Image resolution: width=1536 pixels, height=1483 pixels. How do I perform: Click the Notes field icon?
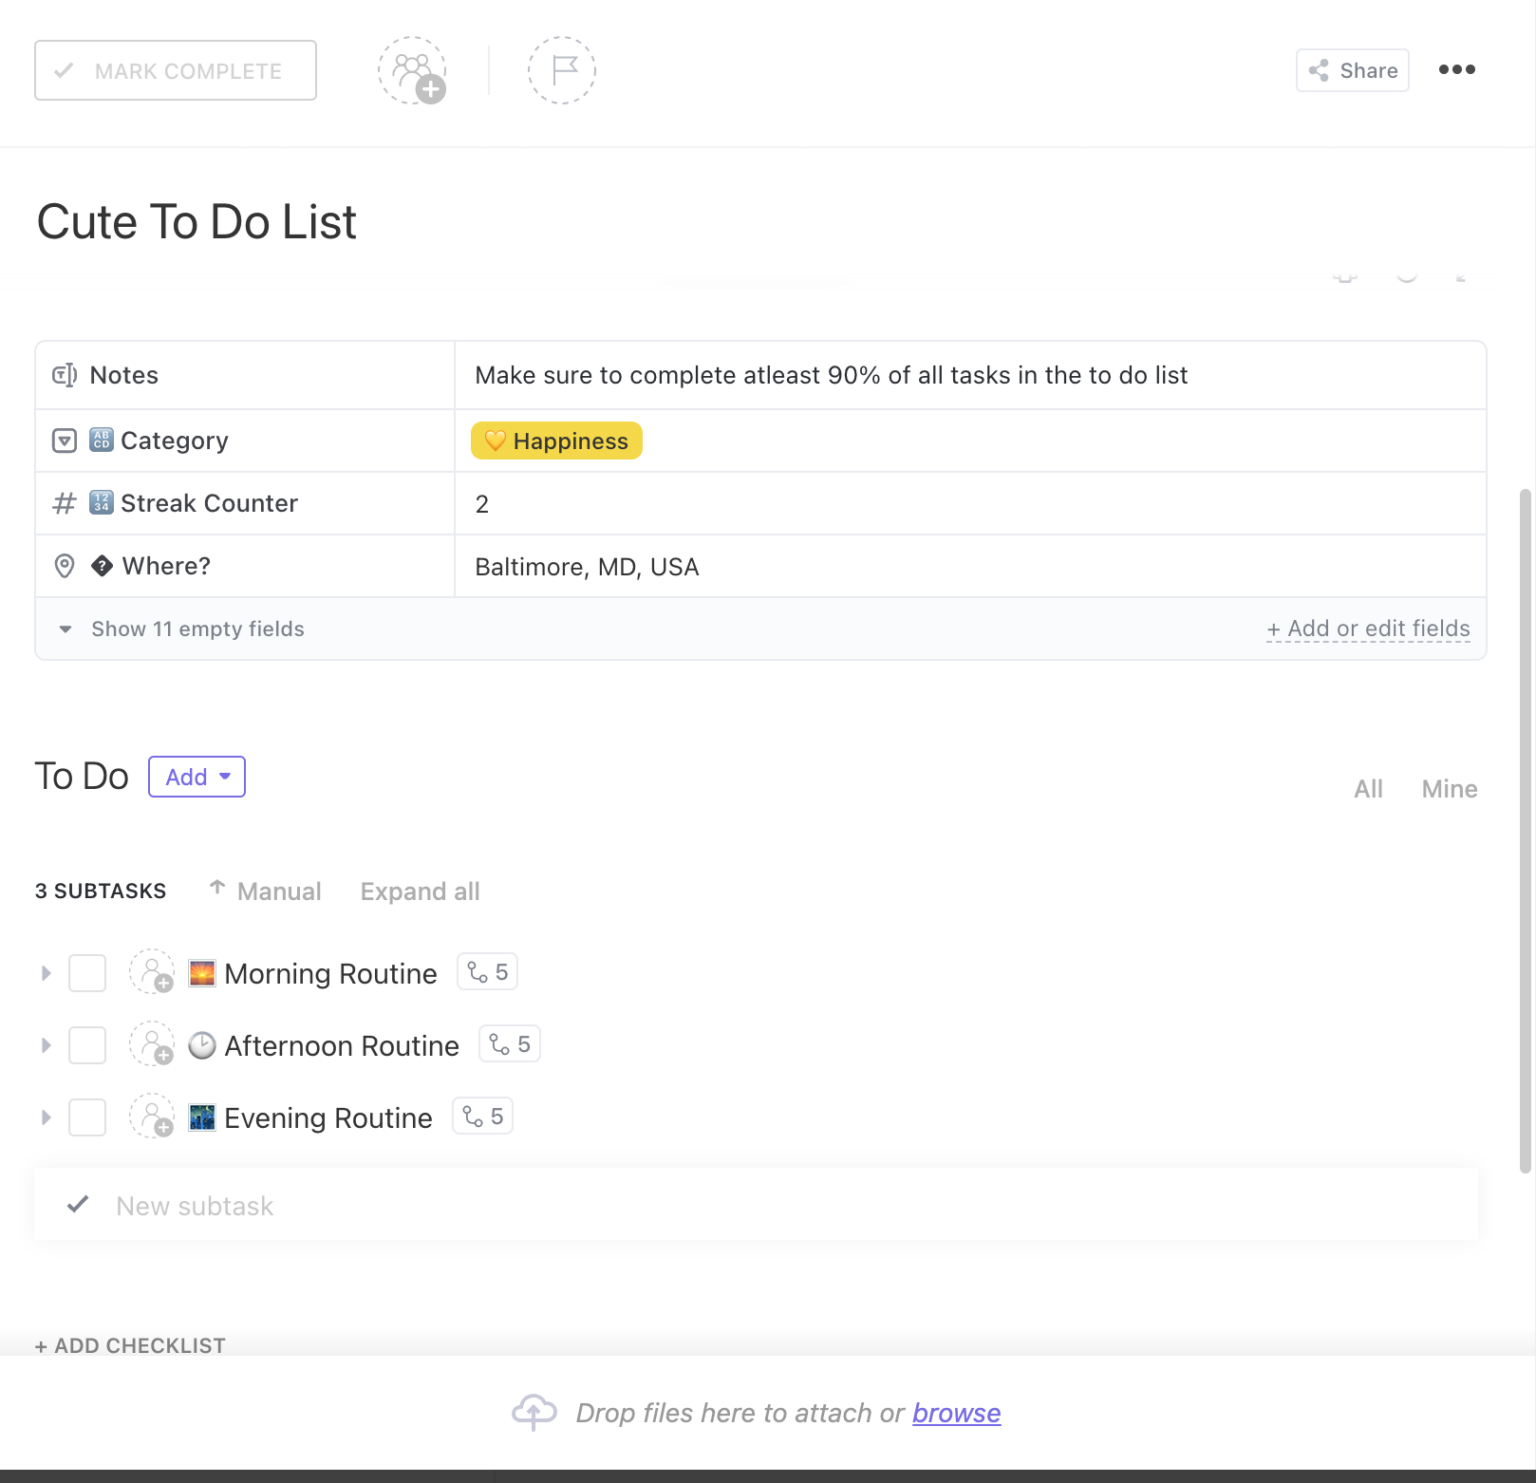pyautogui.click(x=64, y=375)
